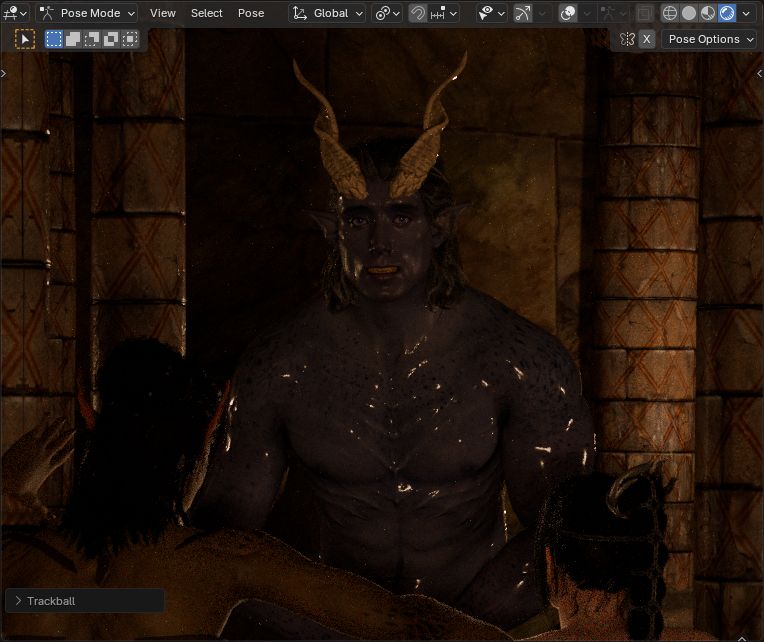Open selectability and visibility dropdown

point(491,13)
